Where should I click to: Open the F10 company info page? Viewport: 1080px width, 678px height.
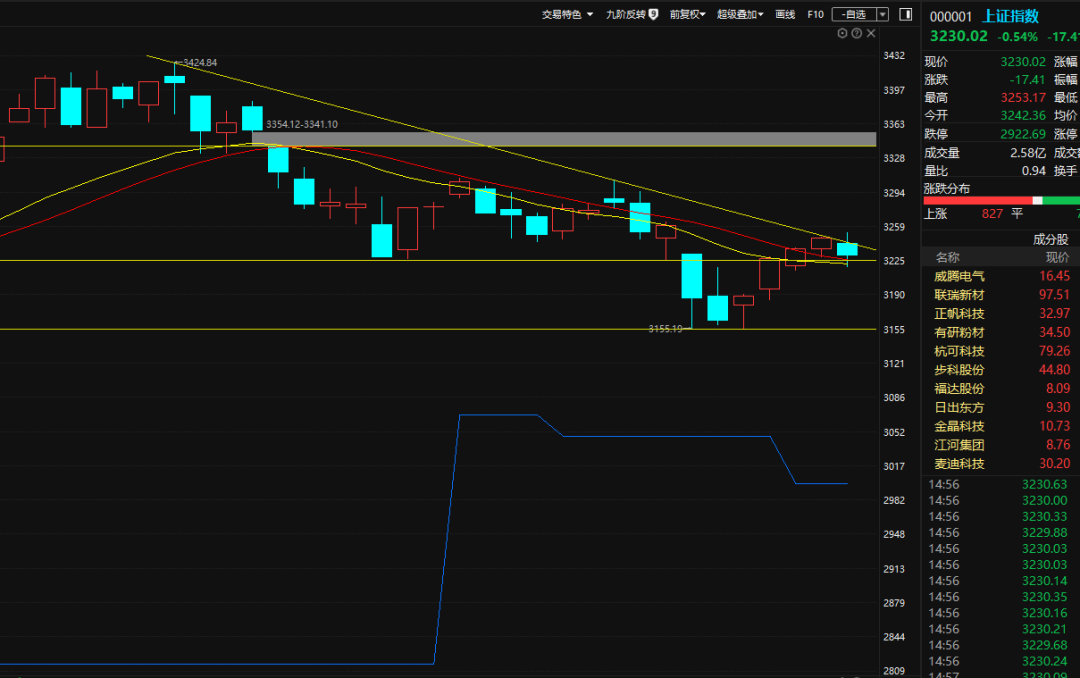pos(815,14)
